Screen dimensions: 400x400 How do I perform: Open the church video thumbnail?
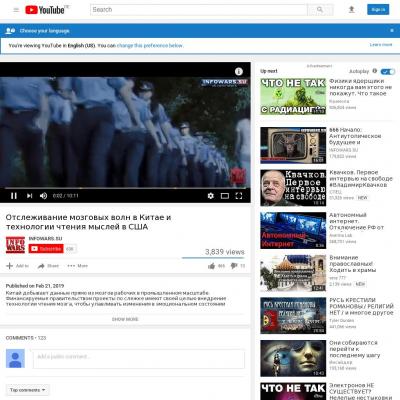[293, 273]
